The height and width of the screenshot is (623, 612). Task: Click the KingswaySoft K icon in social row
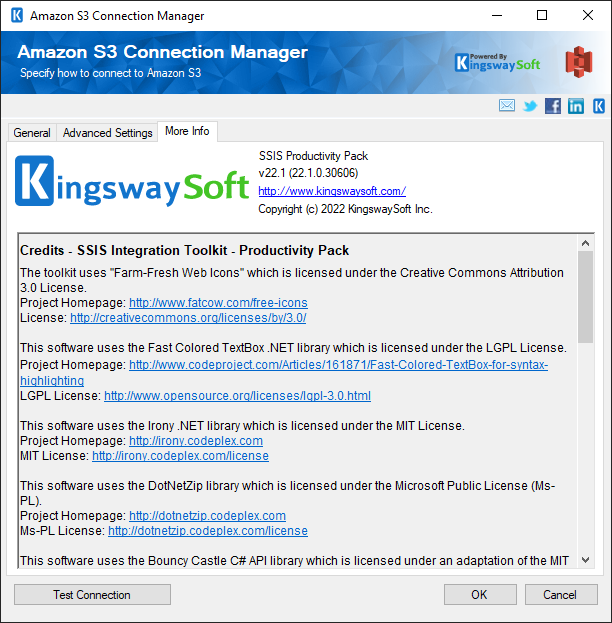(599, 106)
